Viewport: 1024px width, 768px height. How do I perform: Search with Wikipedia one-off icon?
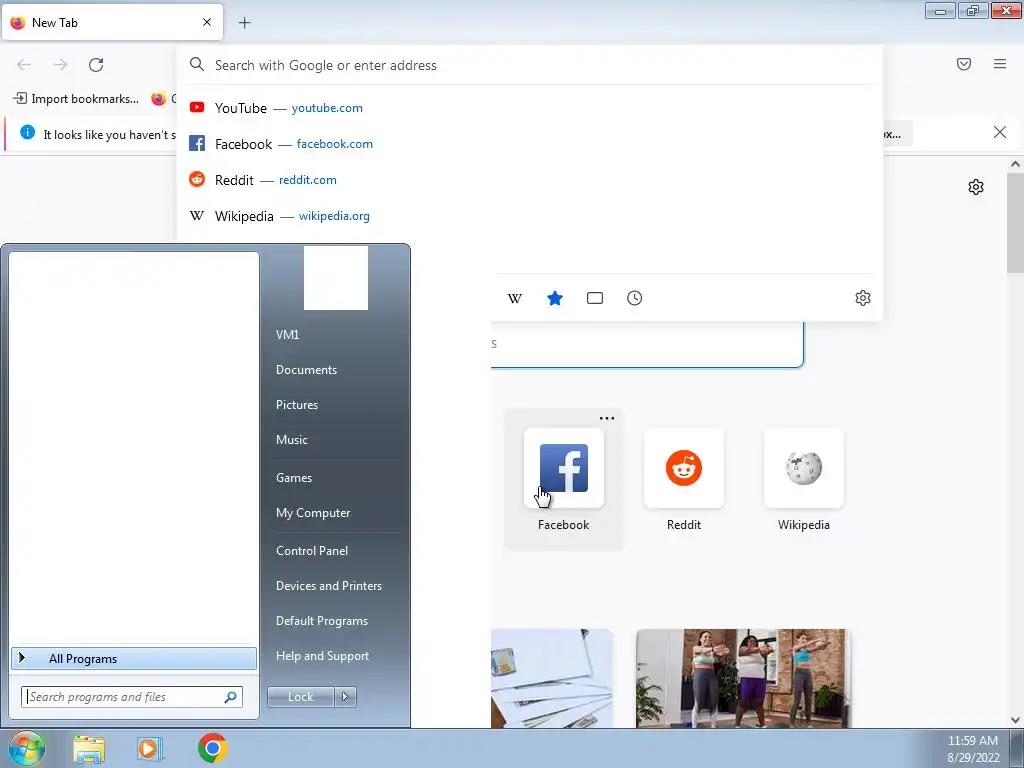click(515, 298)
